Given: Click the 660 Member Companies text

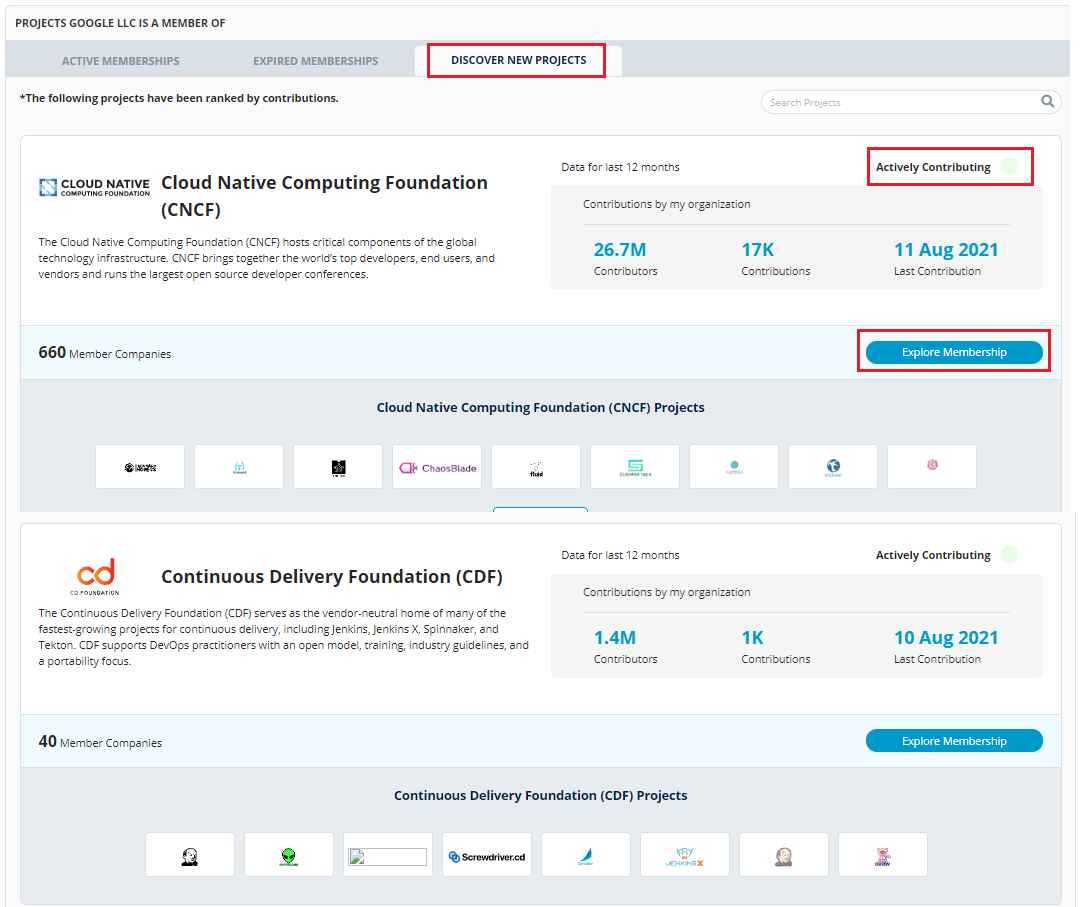Looking at the screenshot, I should tap(105, 353).
